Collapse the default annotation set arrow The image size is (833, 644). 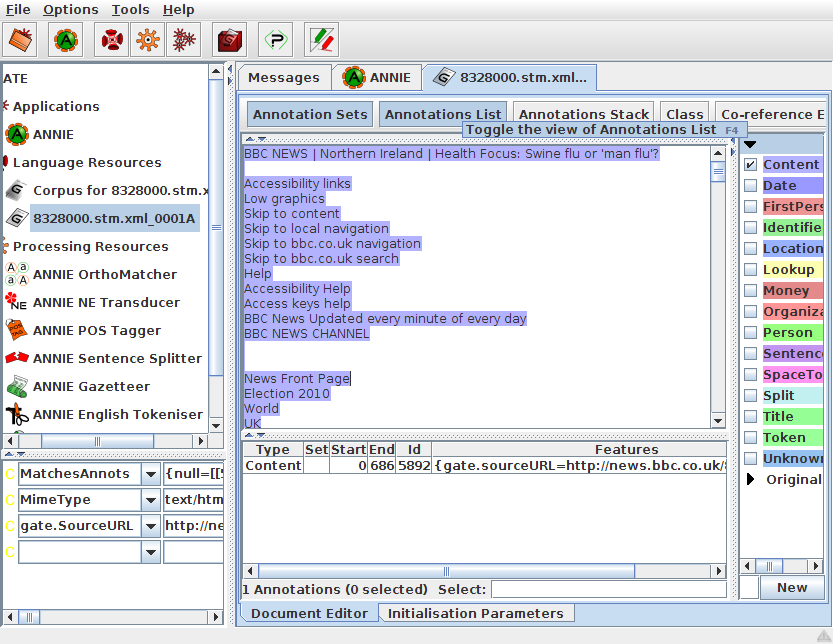coord(750,145)
